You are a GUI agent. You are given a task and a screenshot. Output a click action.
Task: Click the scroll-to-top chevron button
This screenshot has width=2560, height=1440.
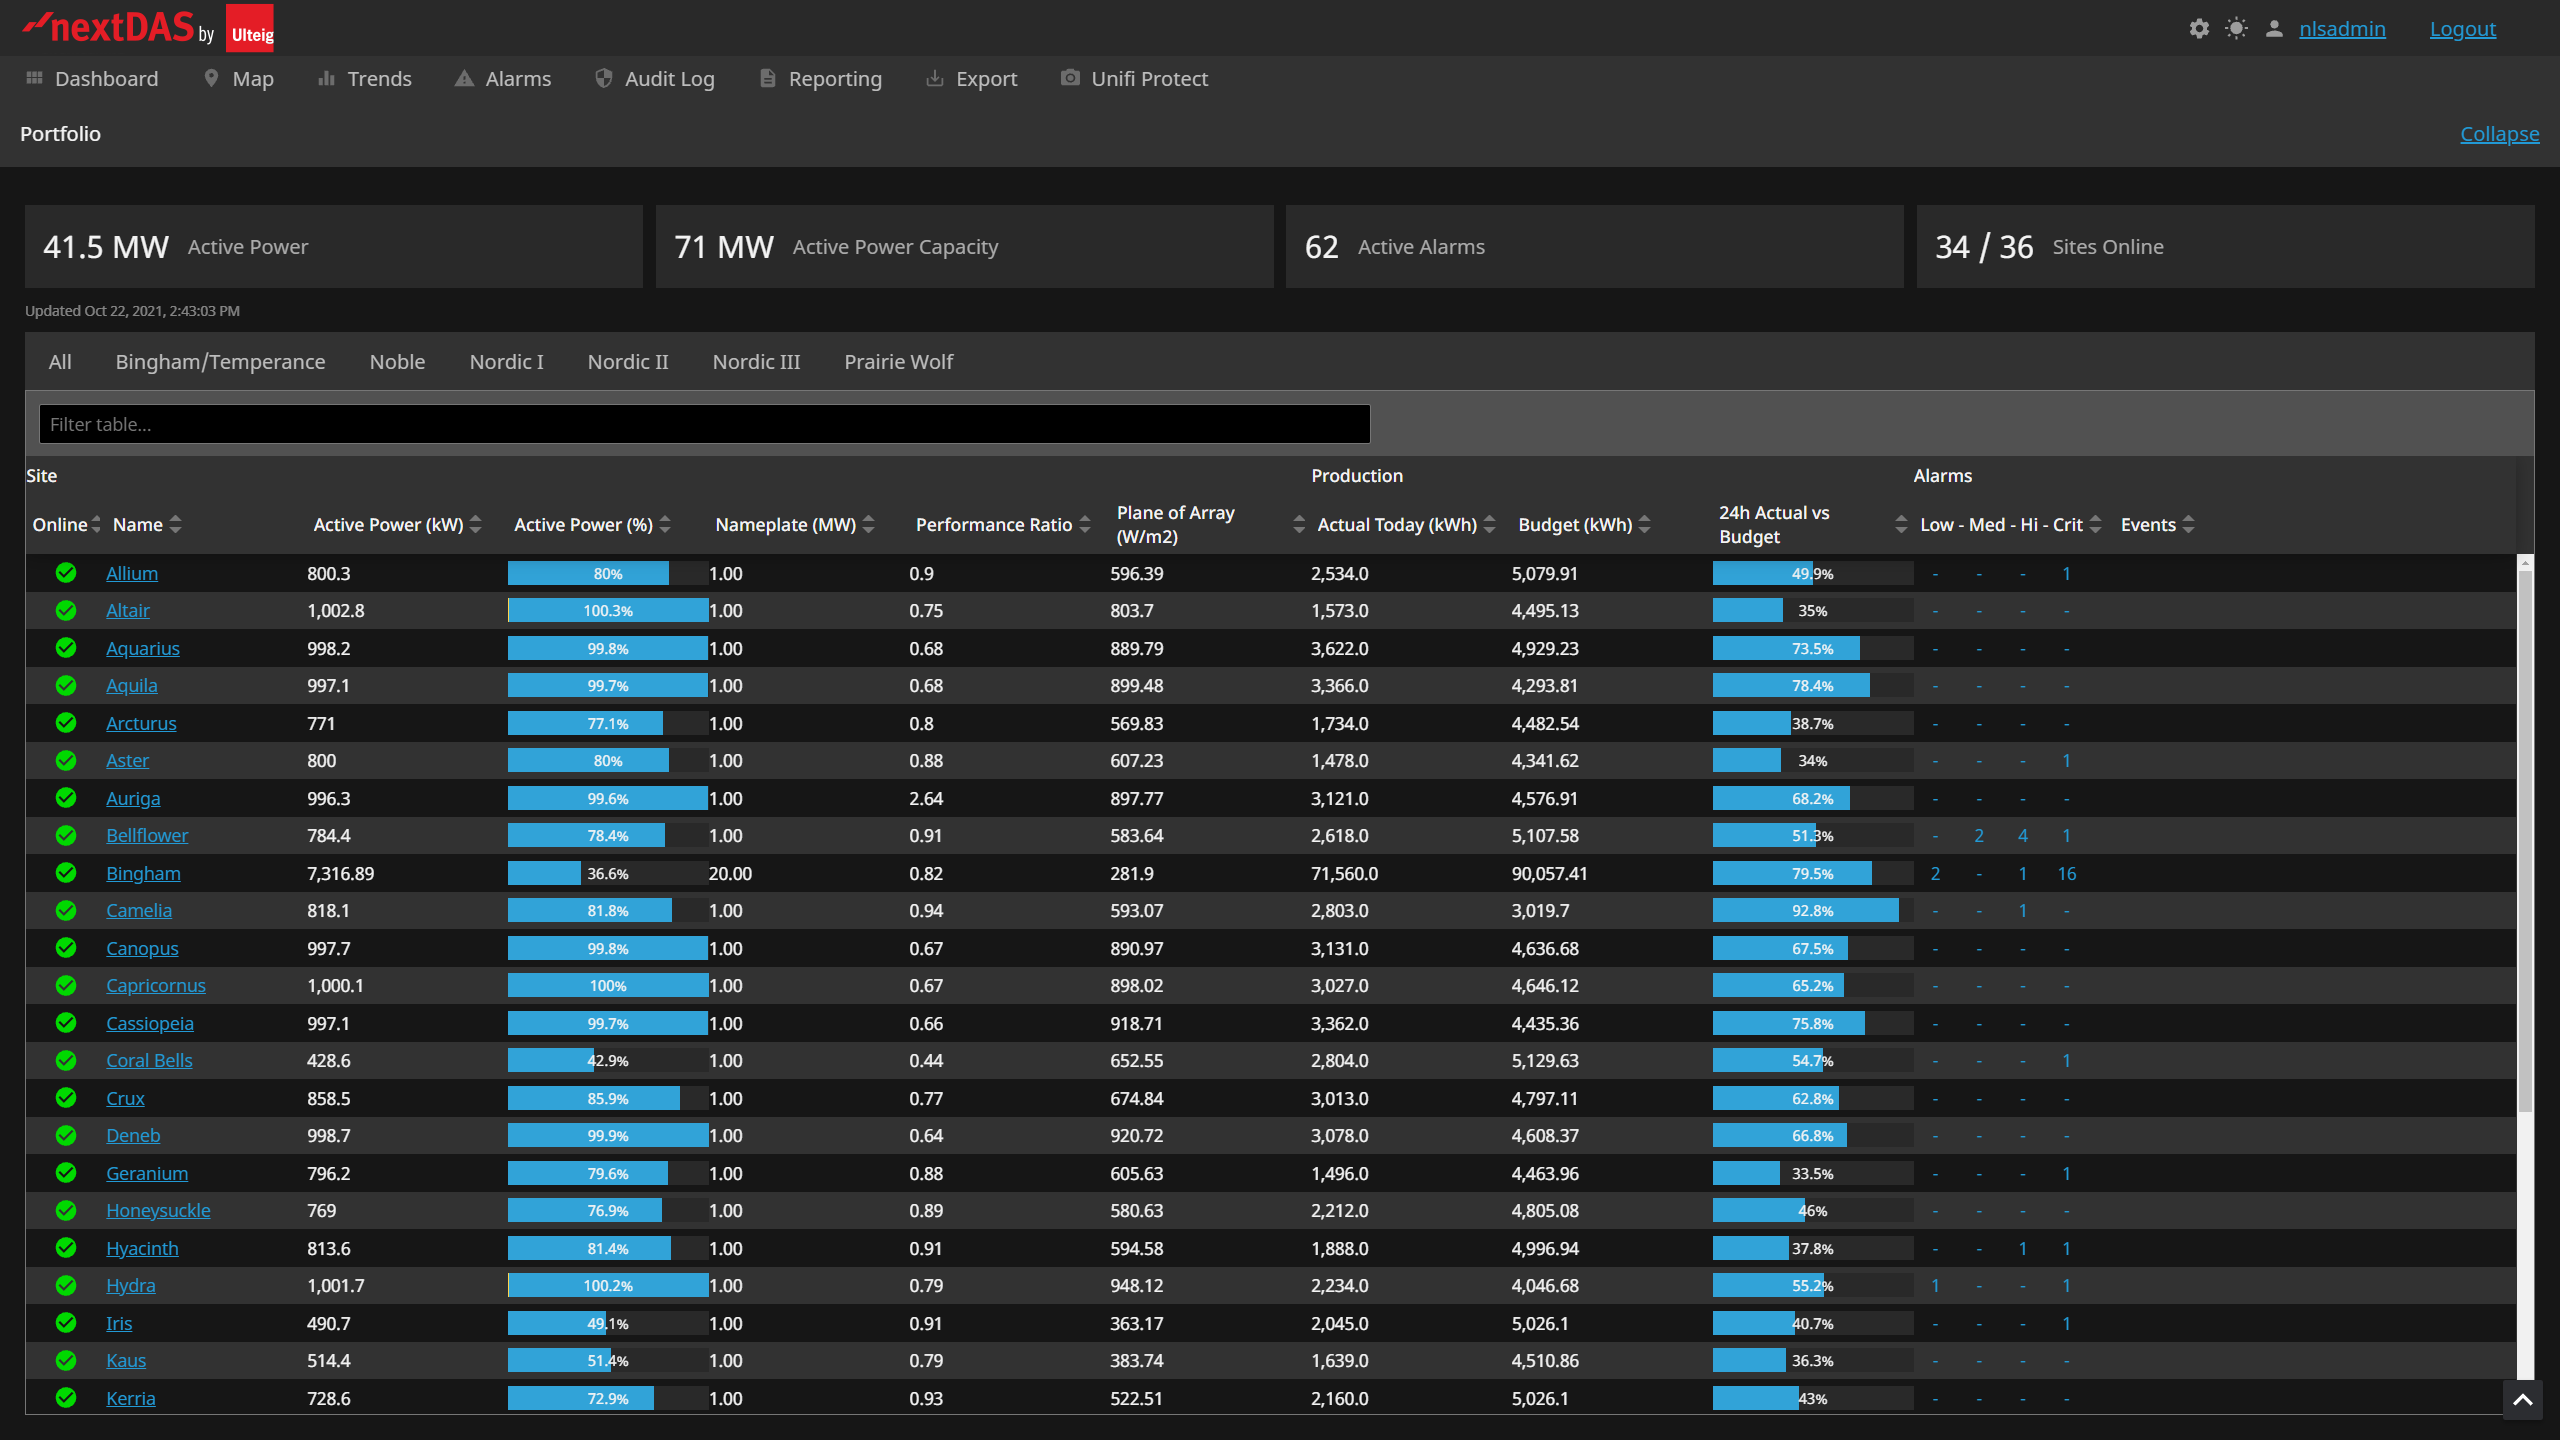tap(2523, 1400)
